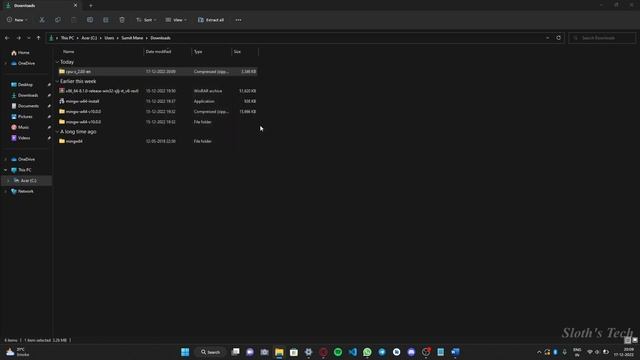Select the mingw-w64-install application file
The height and width of the screenshot is (360, 640).
click(x=157, y=101)
